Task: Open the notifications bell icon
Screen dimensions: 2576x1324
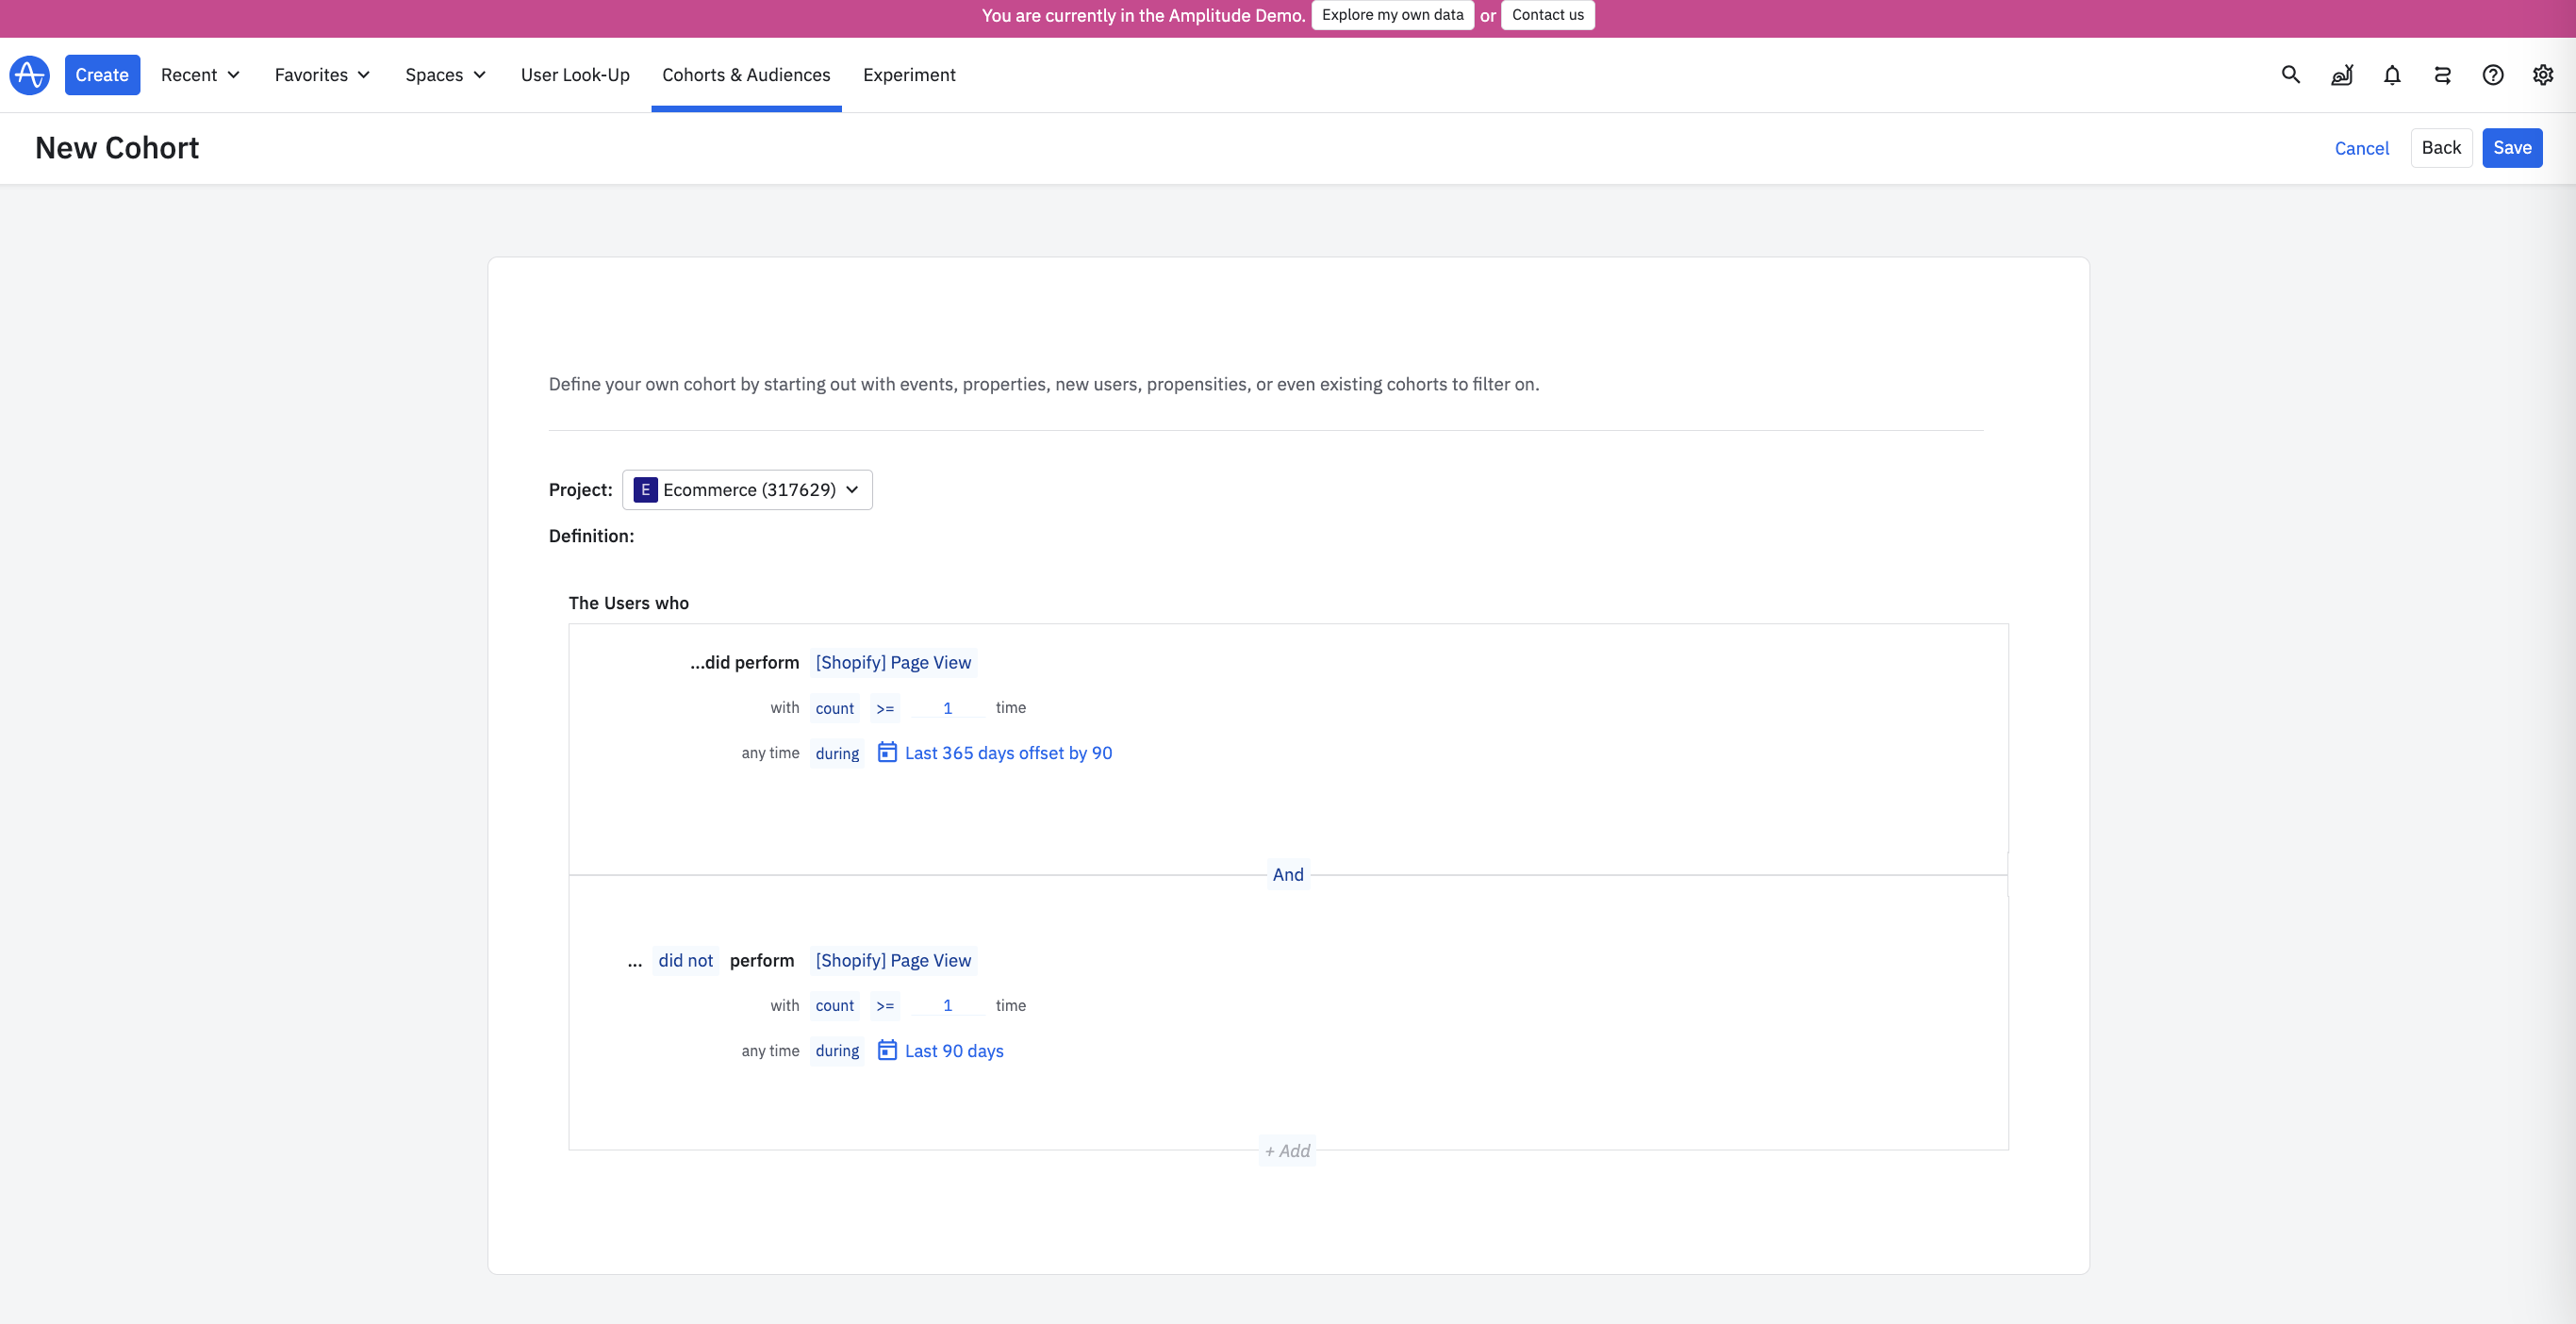Action: [x=2392, y=75]
